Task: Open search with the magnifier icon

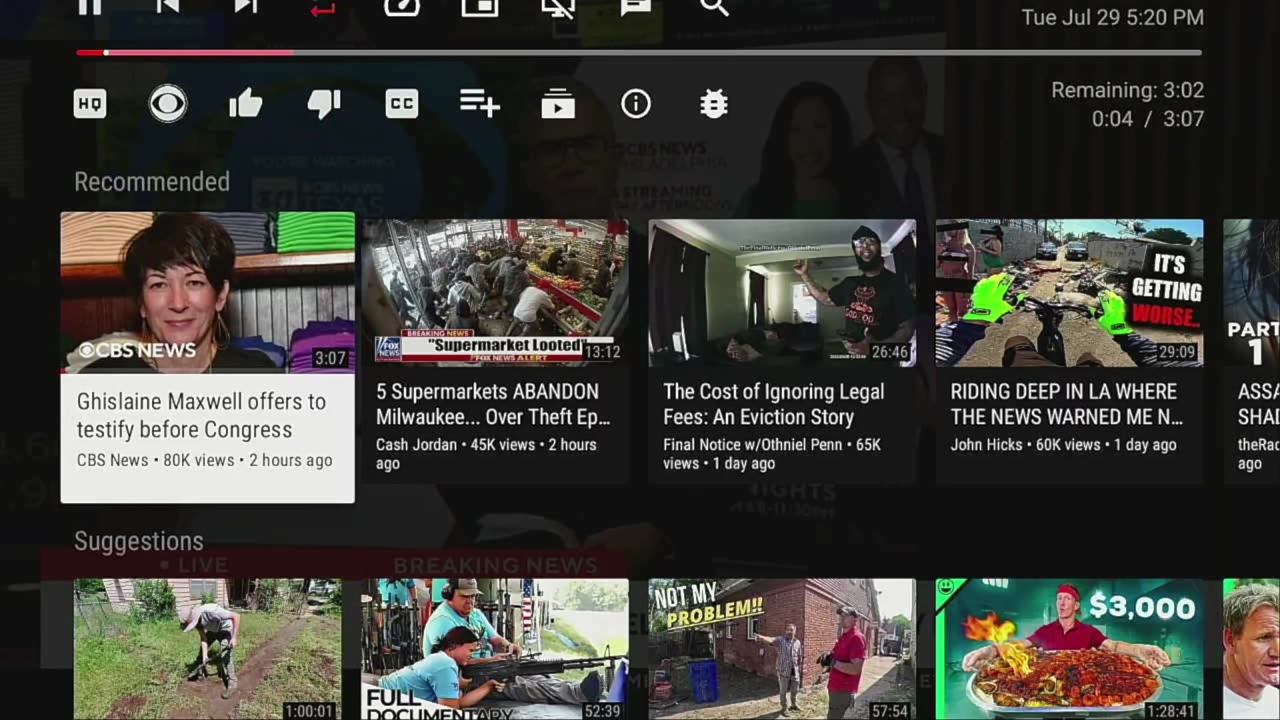Action: pyautogui.click(x=714, y=7)
